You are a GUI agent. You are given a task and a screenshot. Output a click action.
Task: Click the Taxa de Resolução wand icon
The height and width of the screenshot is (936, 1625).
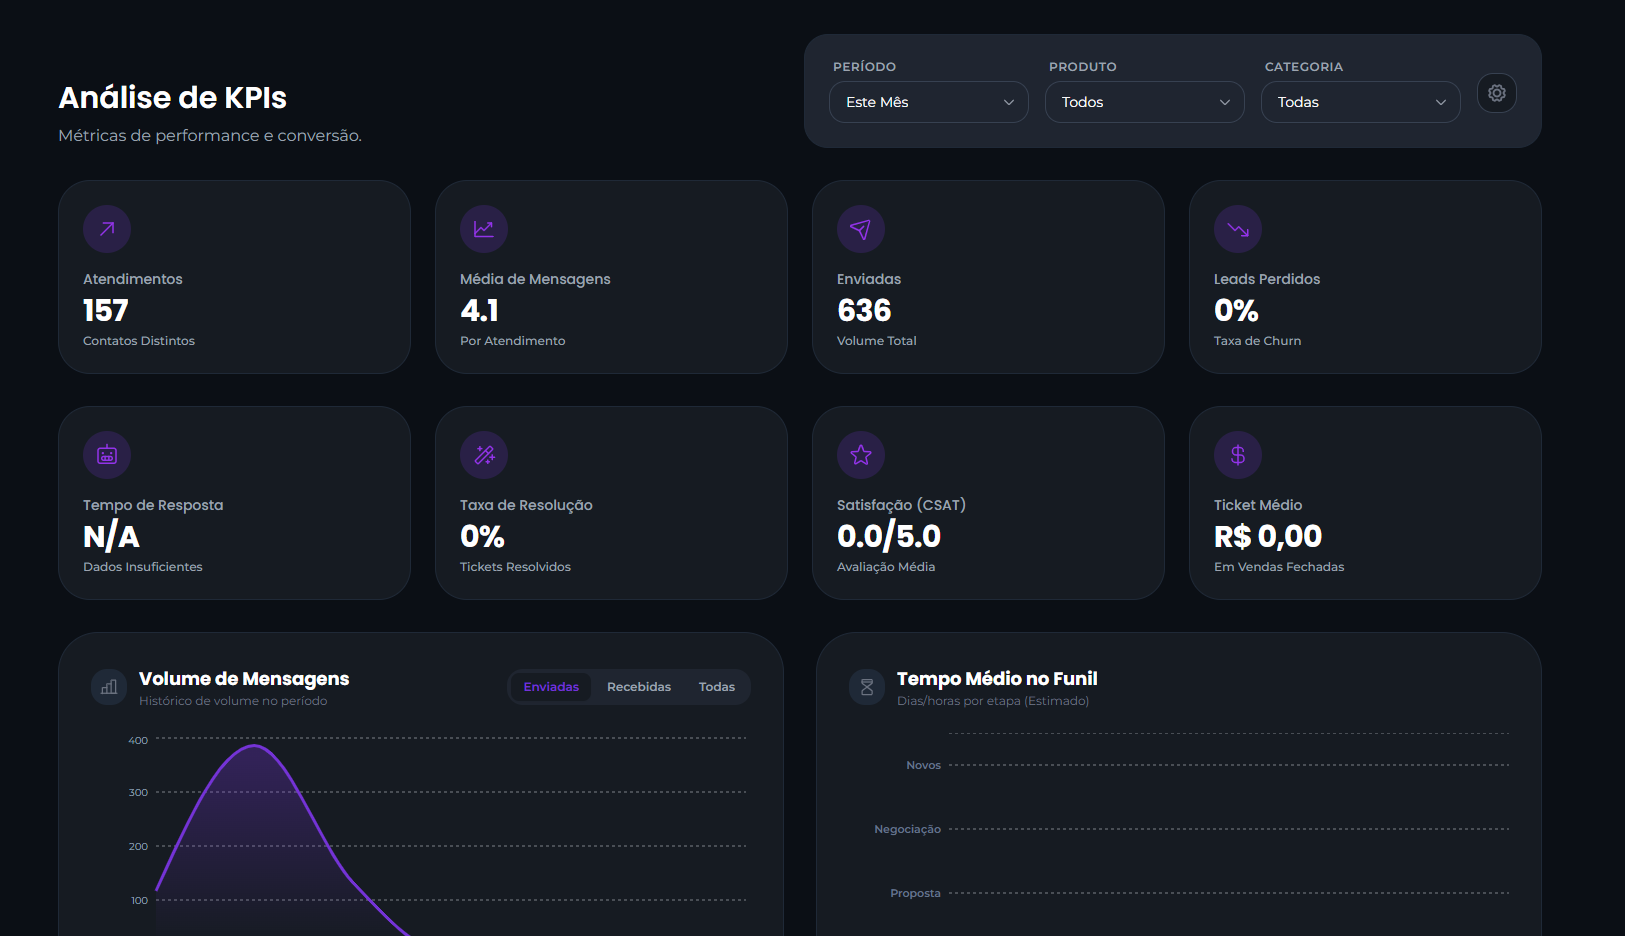pos(484,455)
